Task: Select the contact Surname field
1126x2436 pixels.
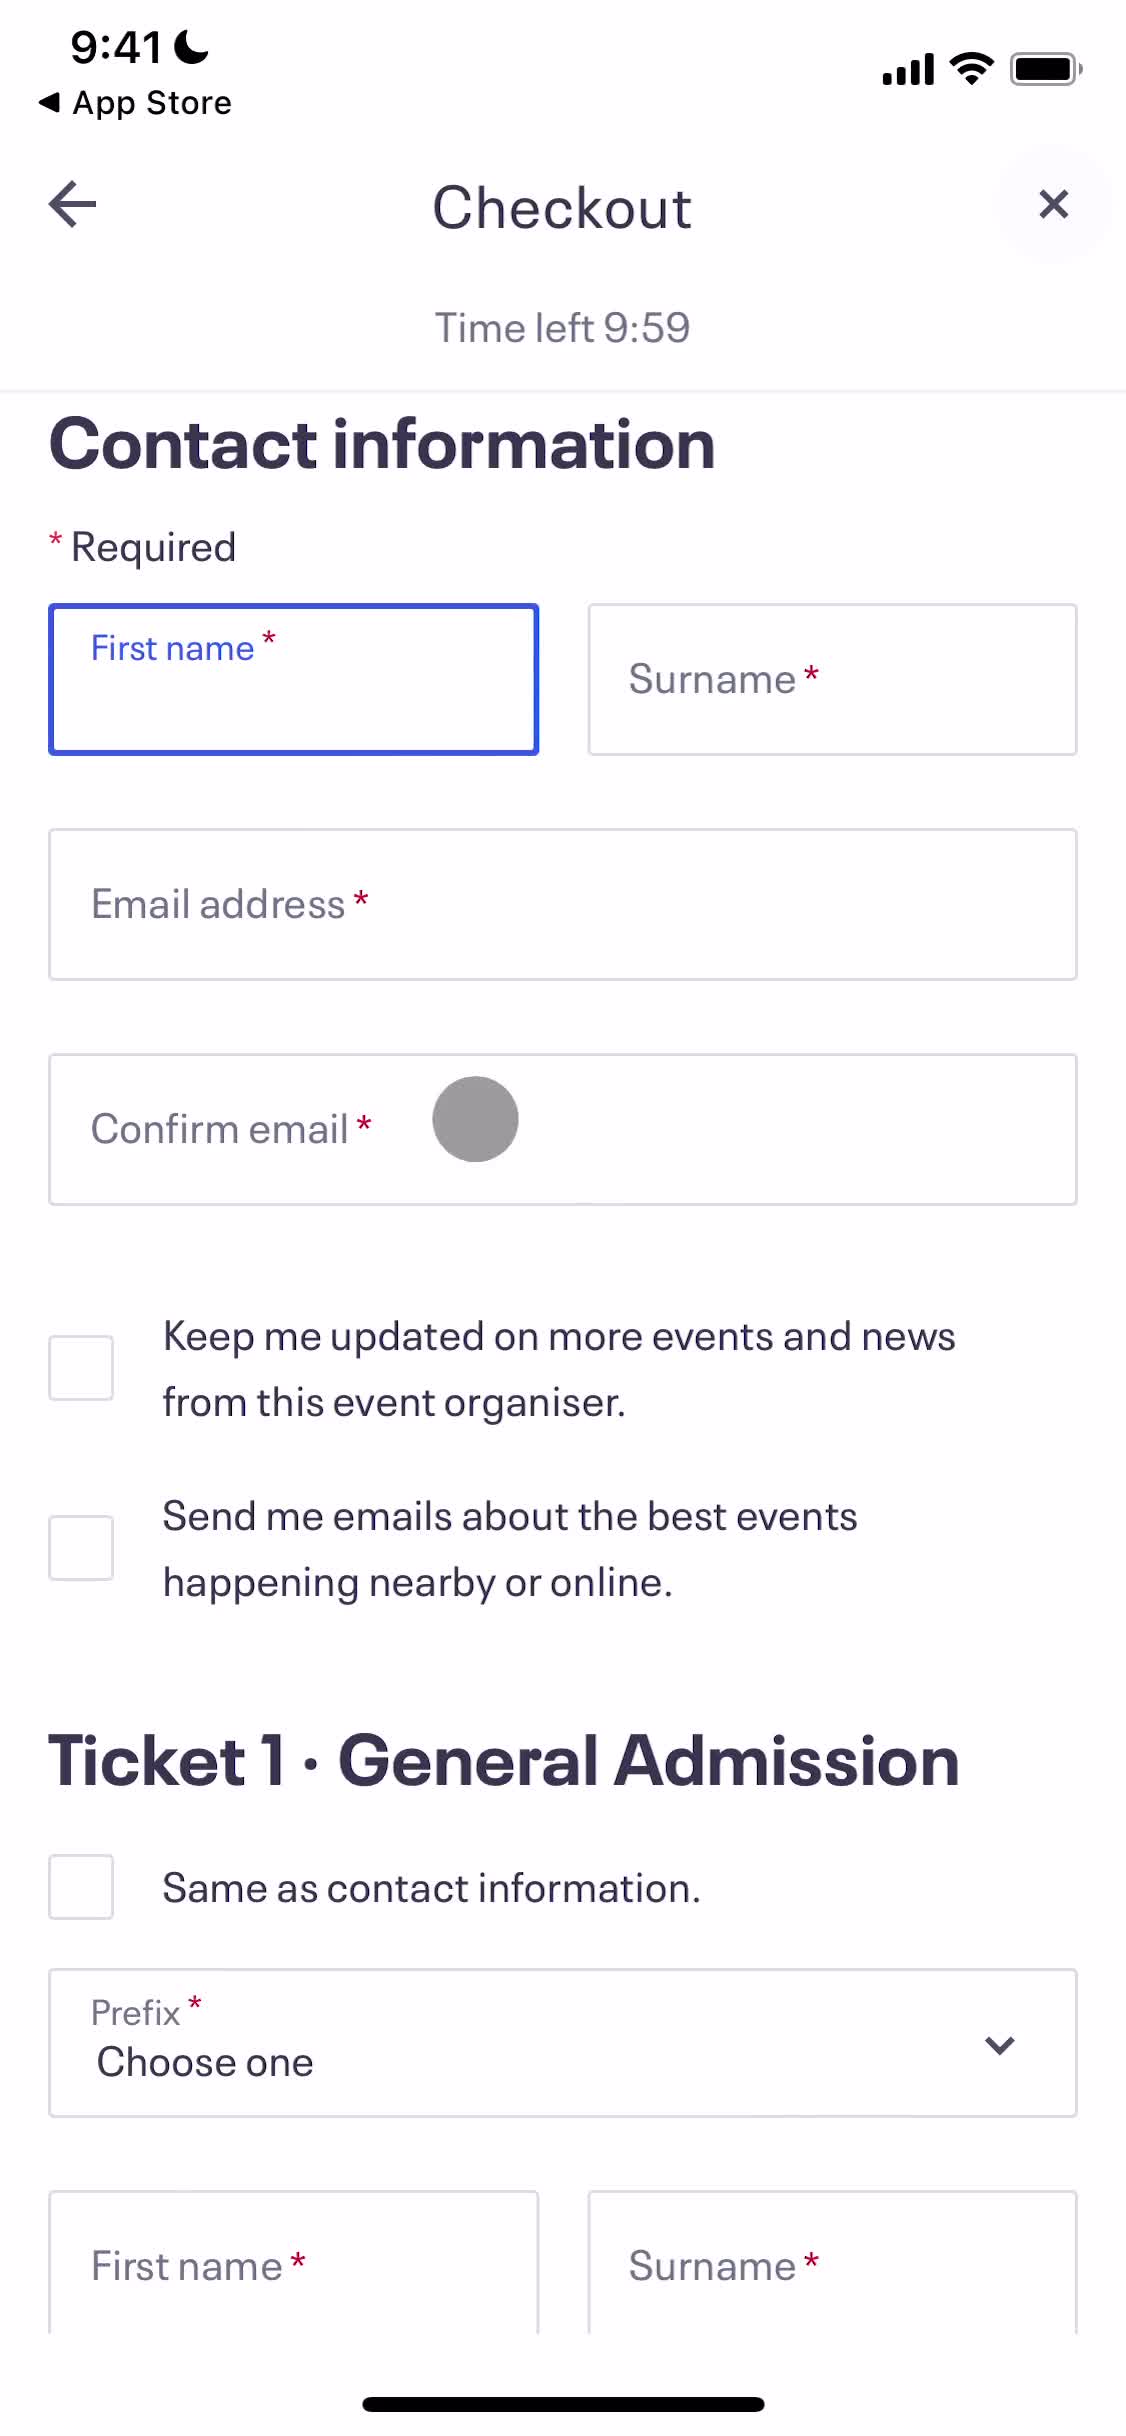Action: point(832,680)
